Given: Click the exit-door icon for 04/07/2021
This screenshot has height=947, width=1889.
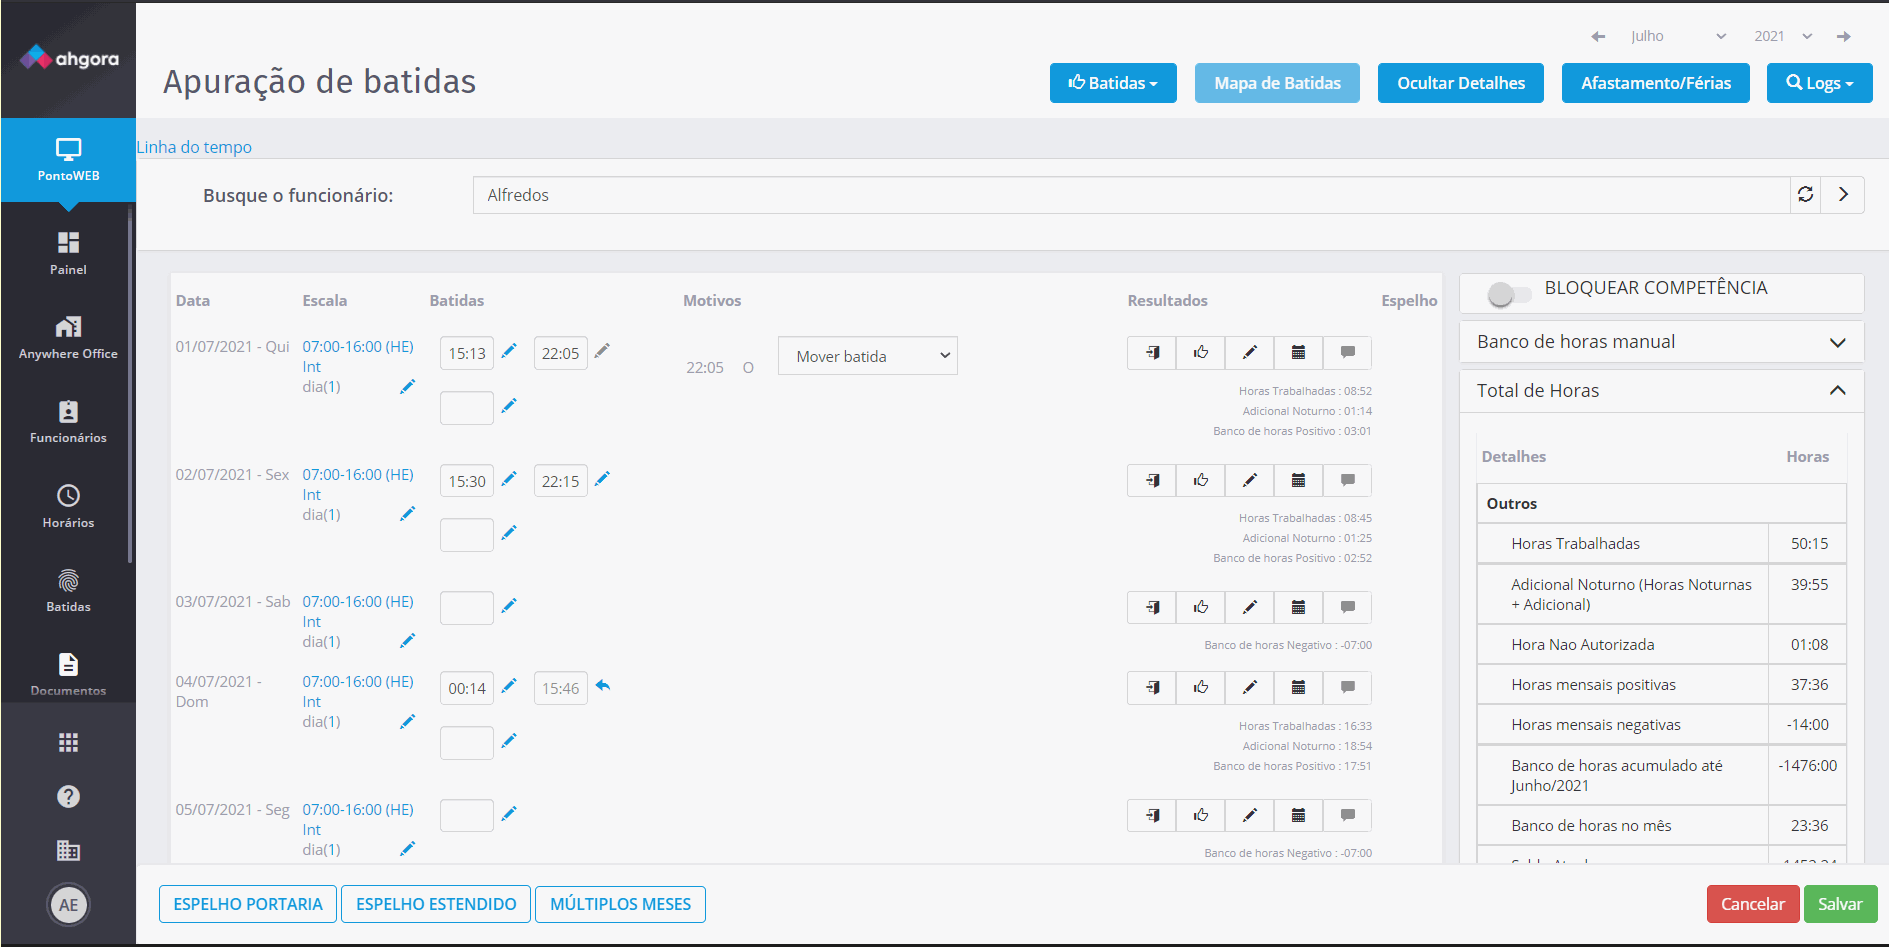Looking at the screenshot, I should point(1152,687).
